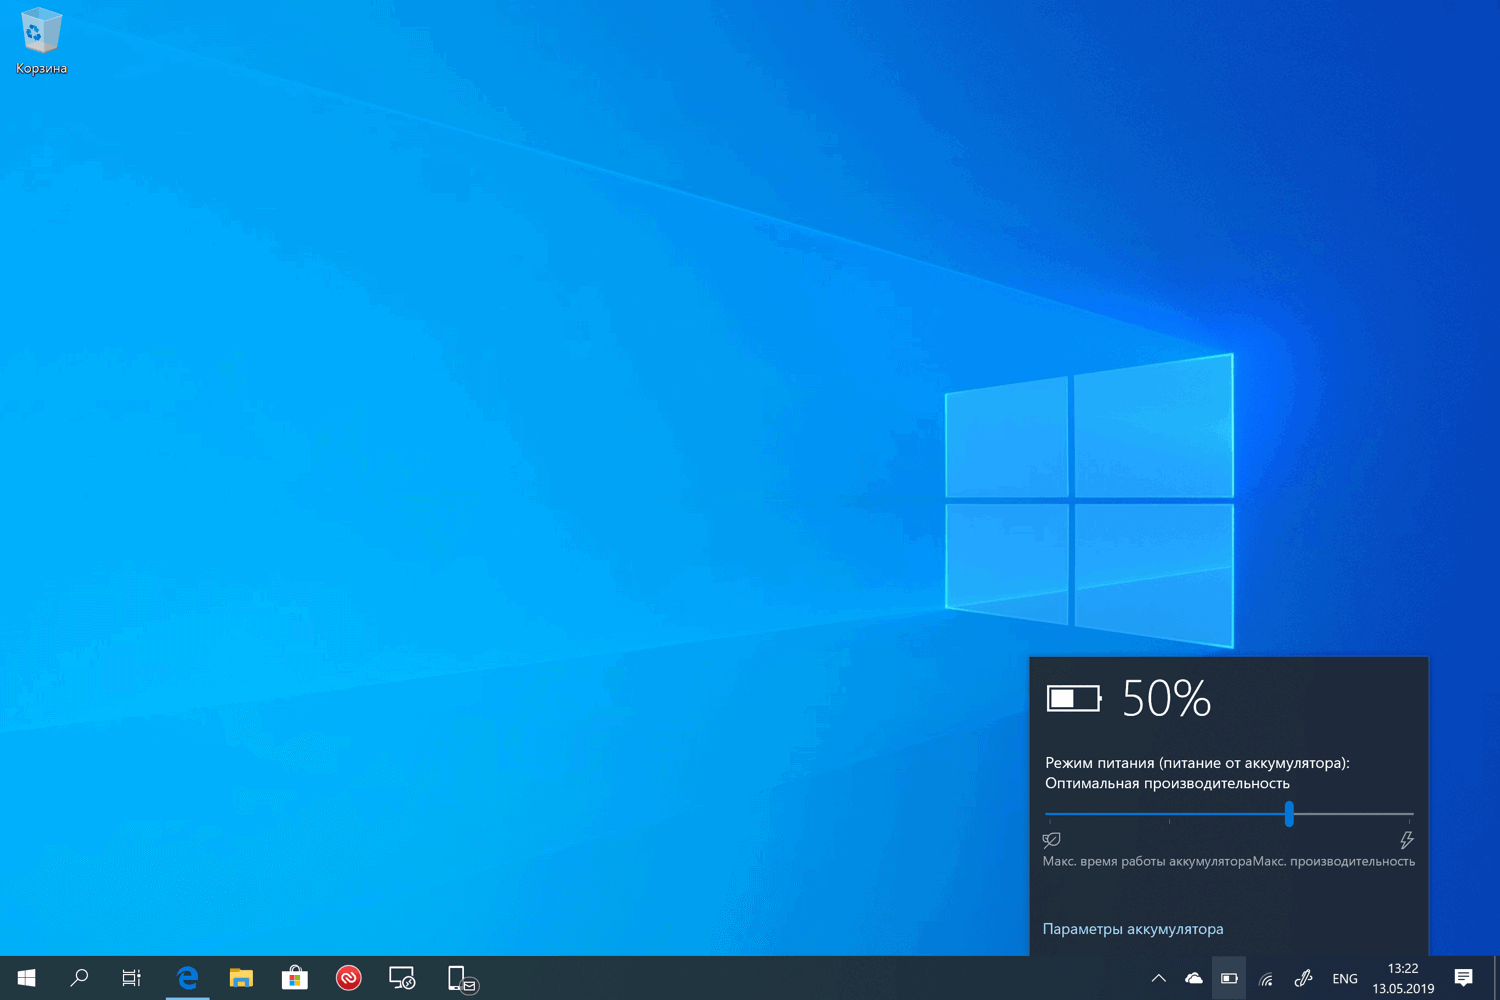
Task: Click the lightning best performance icon
Action: pyautogui.click(x=1407, y=840)
